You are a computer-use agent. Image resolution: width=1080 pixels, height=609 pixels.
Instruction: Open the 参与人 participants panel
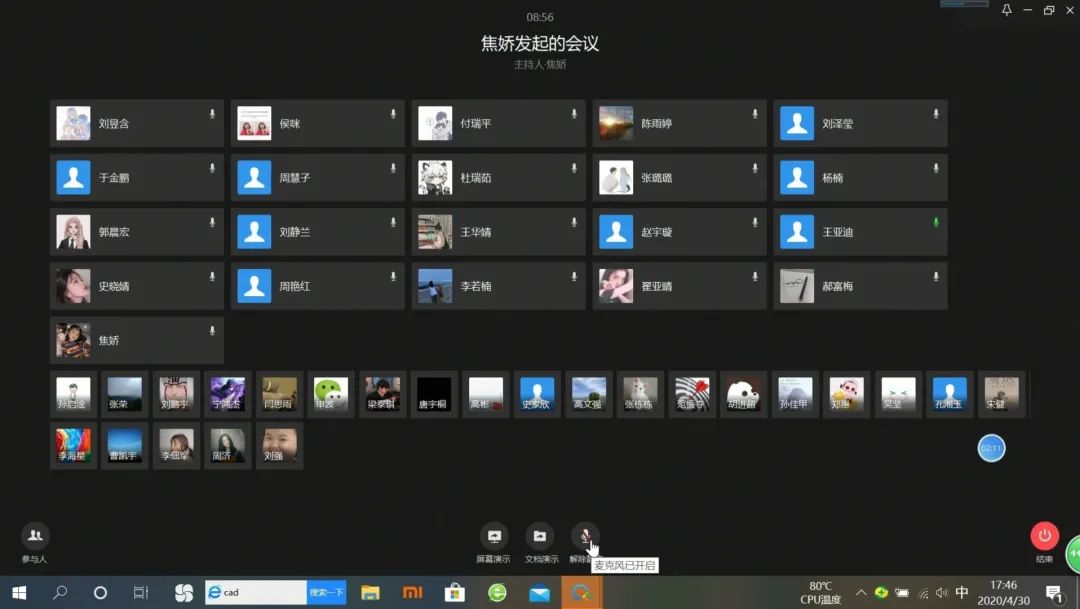pyautogui.click(x=34, y=537)
